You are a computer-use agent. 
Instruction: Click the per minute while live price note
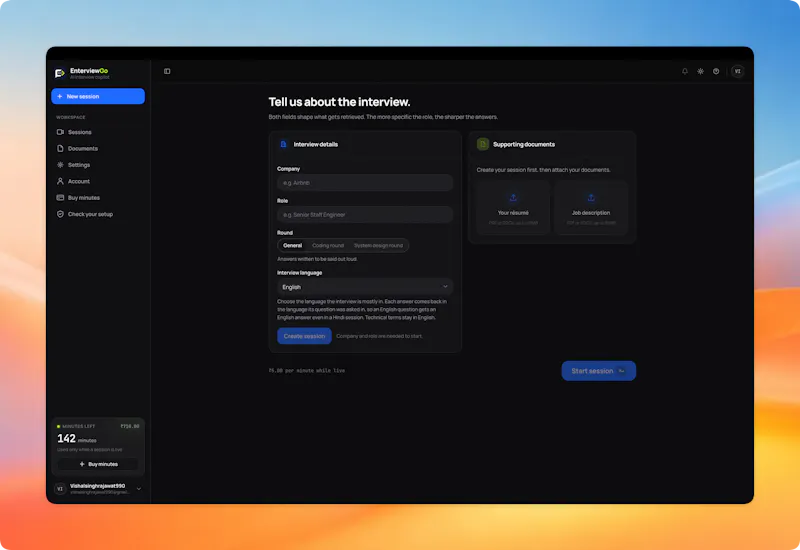307,370
